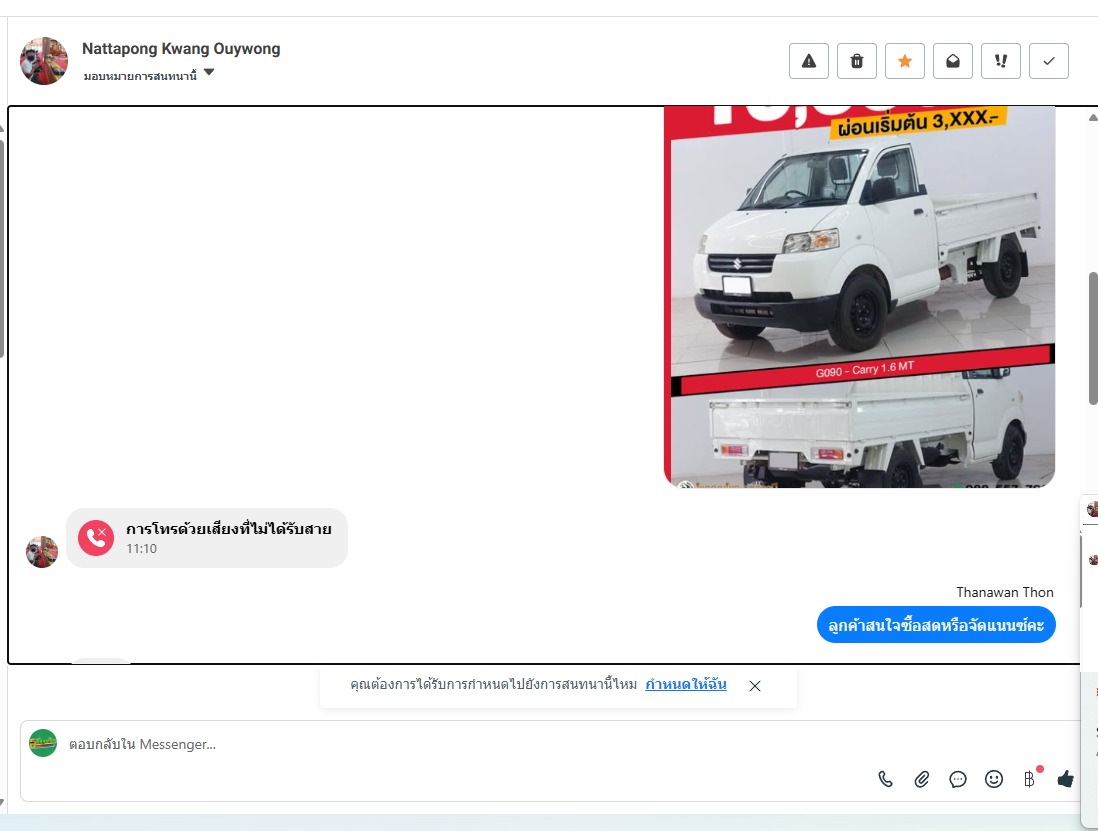
Task: Click sender avatar beside missed call
Action: pyautogui.click(x=42, y=552)
